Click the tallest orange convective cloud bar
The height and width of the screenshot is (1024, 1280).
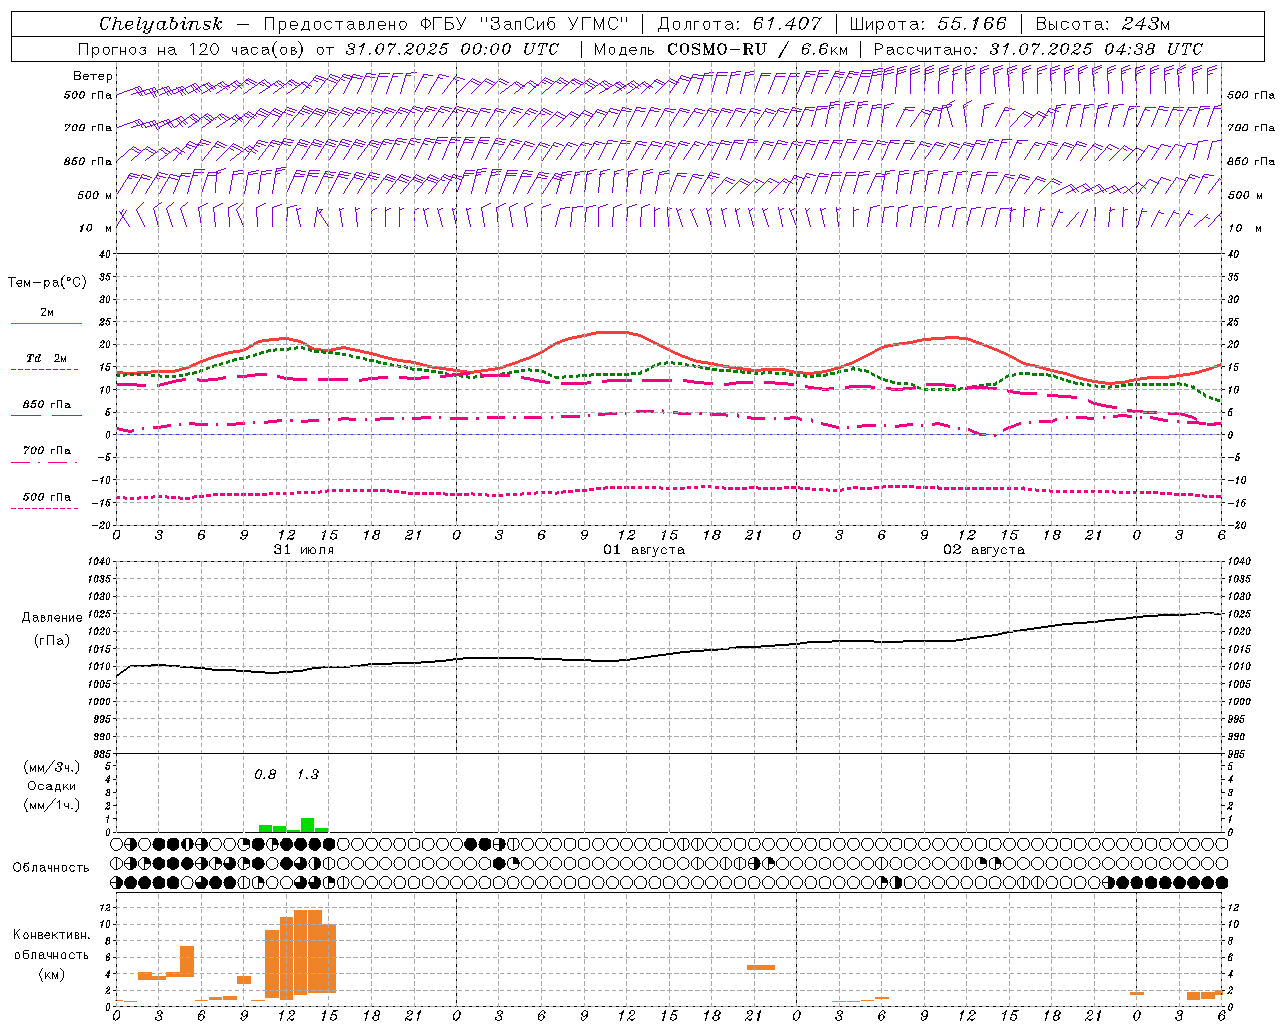[301, 954]
